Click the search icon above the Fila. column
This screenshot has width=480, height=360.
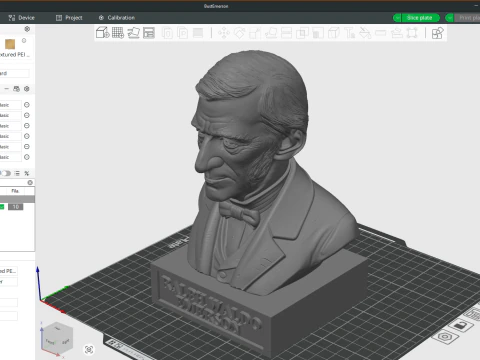[30, 182]
